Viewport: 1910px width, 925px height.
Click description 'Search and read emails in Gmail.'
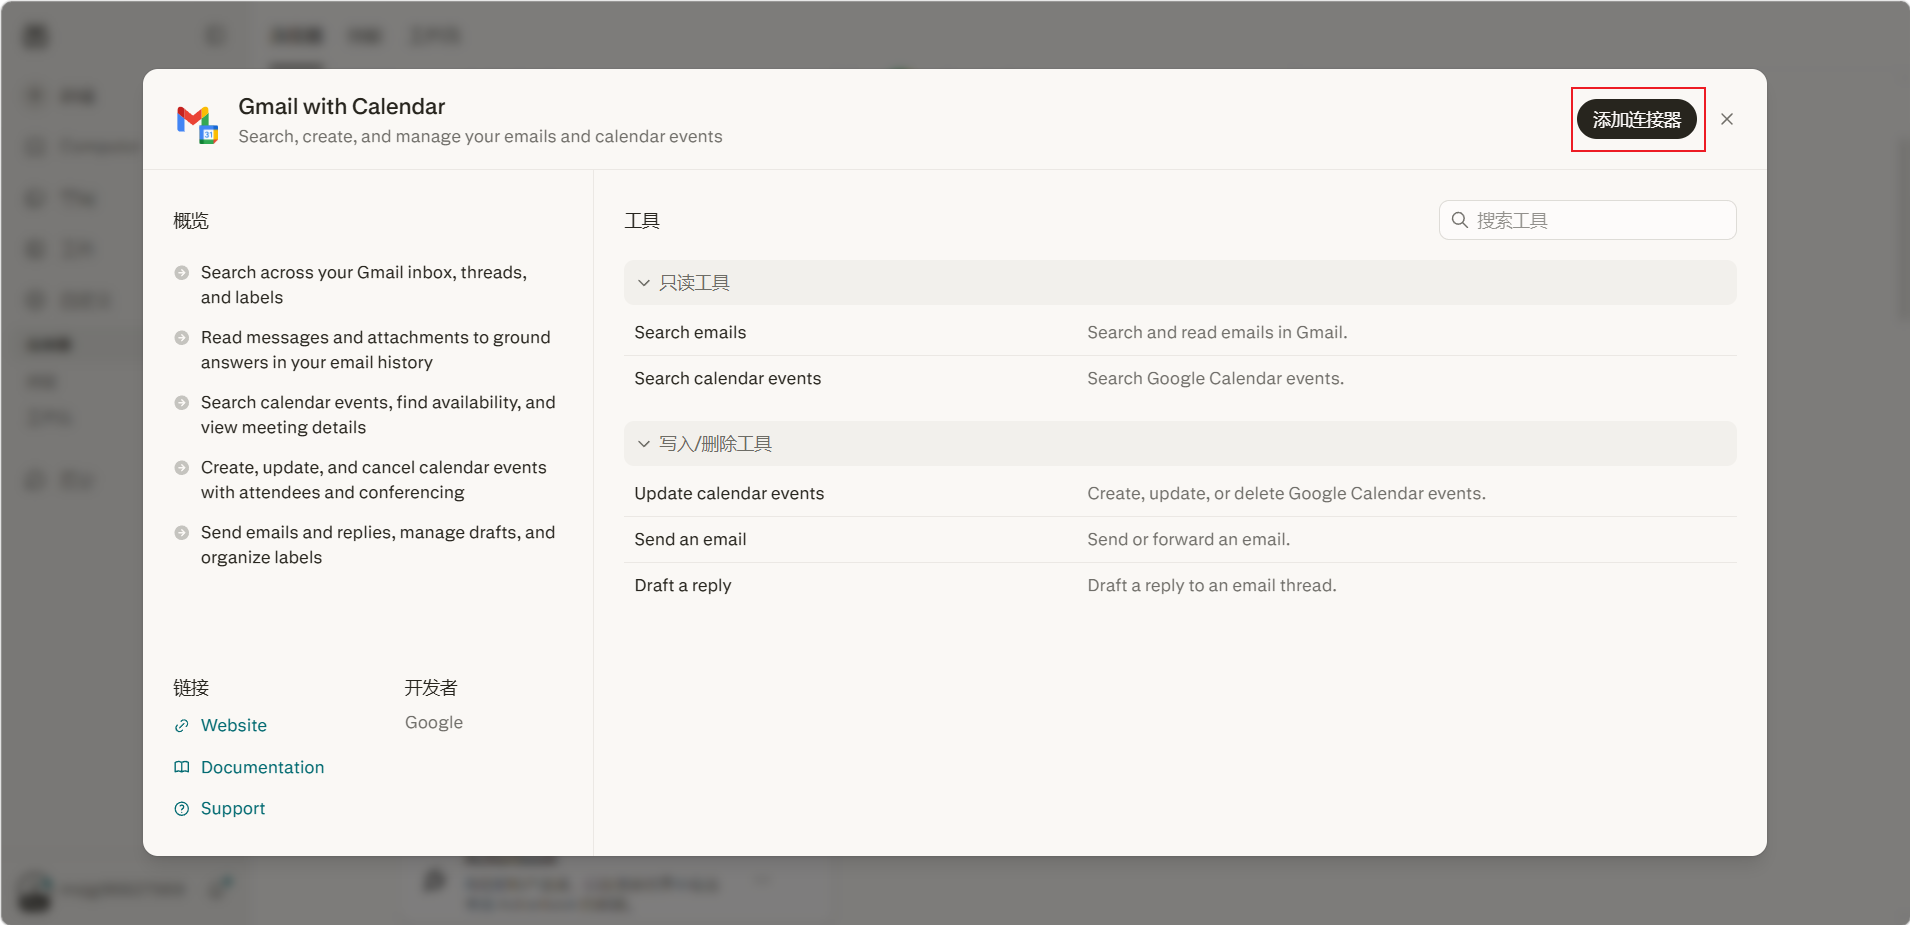point(1217,332)
